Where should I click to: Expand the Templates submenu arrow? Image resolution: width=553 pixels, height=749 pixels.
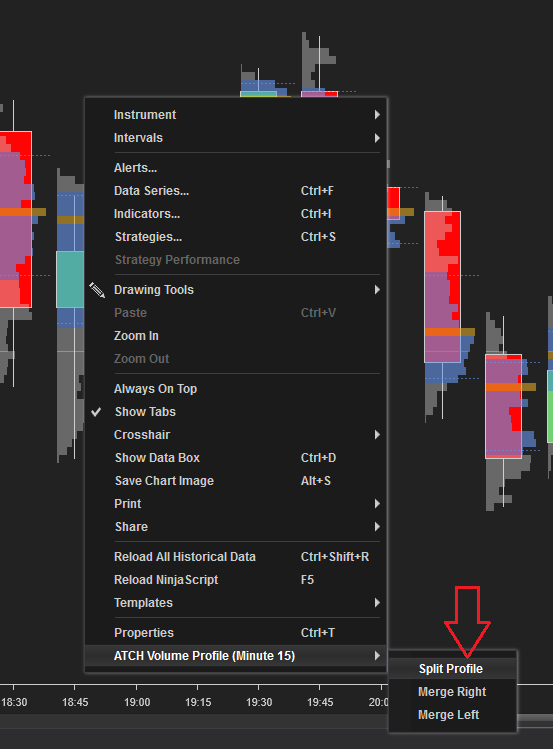tap(377, 603)
